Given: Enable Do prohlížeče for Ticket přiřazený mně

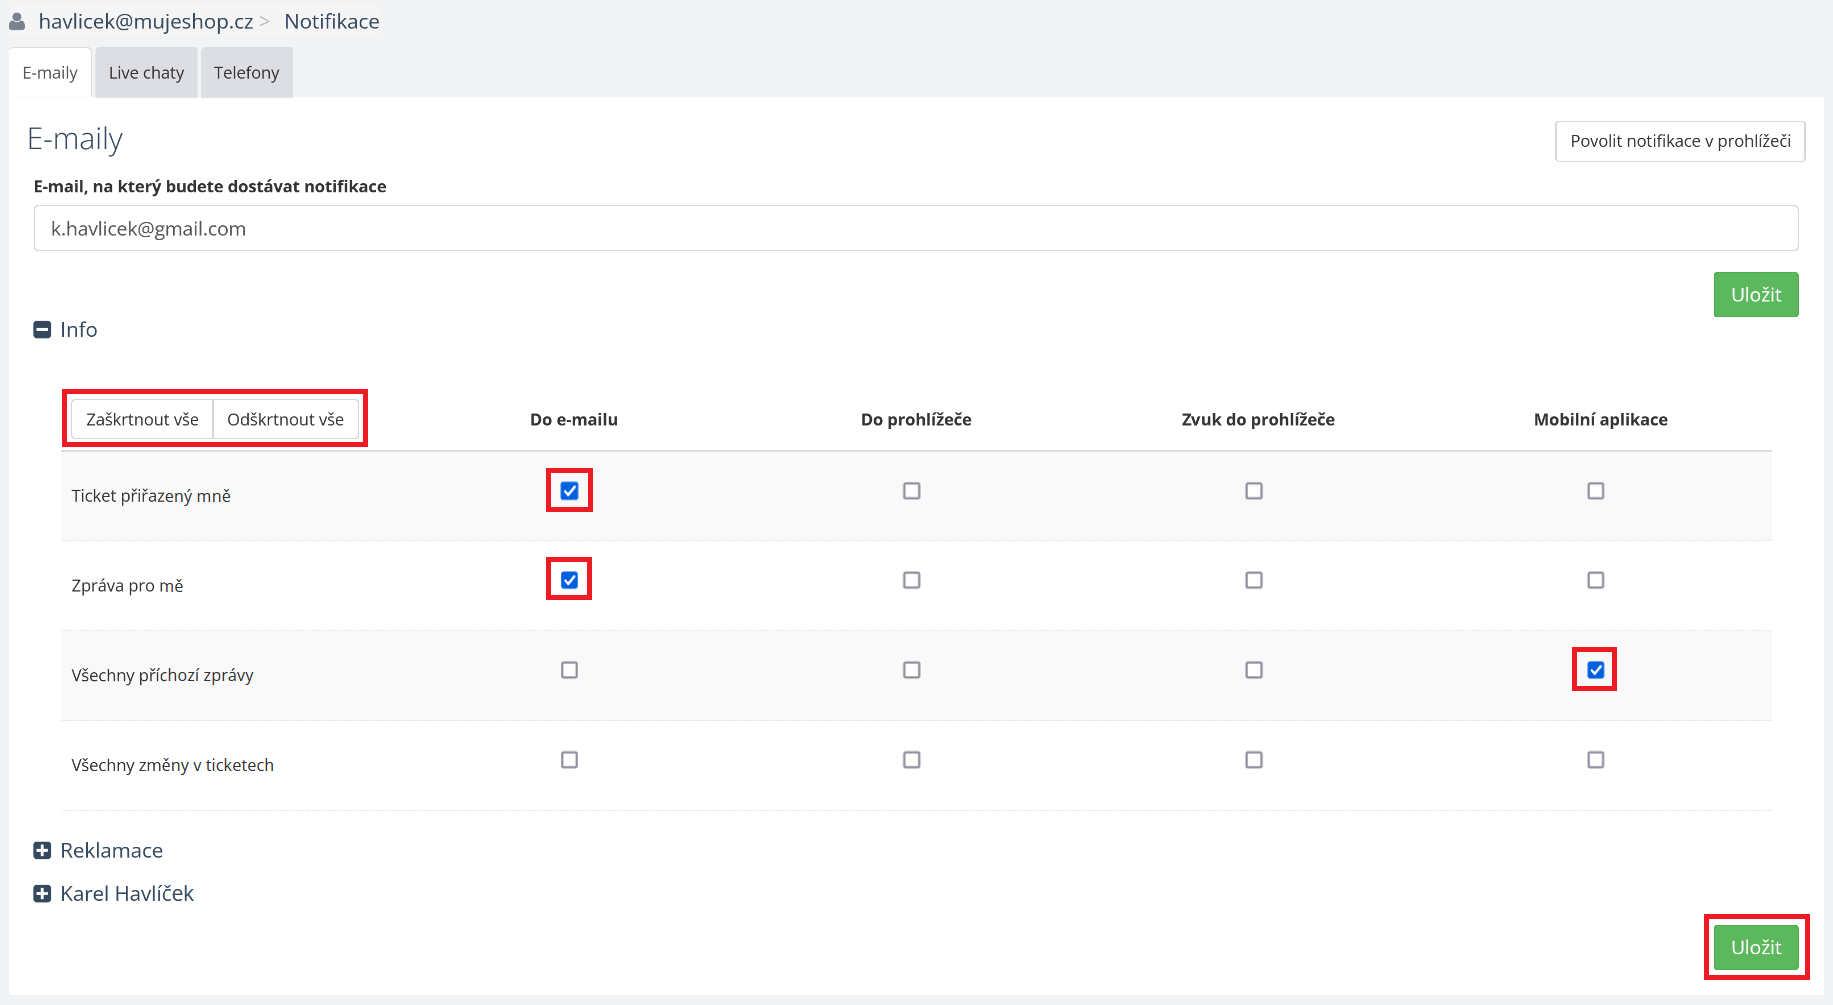Looking at the screenshot, I should coord(912,491).
